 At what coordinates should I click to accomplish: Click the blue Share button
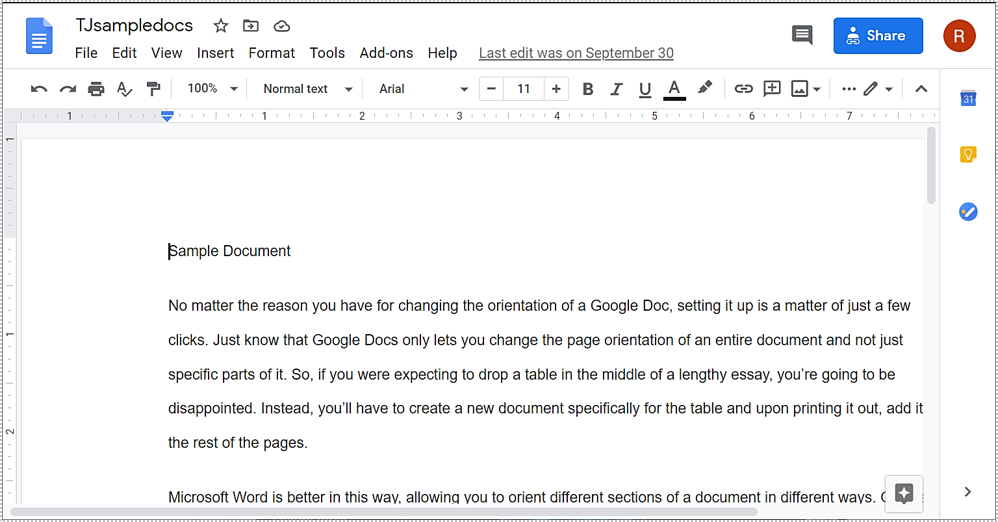point(878,36)
